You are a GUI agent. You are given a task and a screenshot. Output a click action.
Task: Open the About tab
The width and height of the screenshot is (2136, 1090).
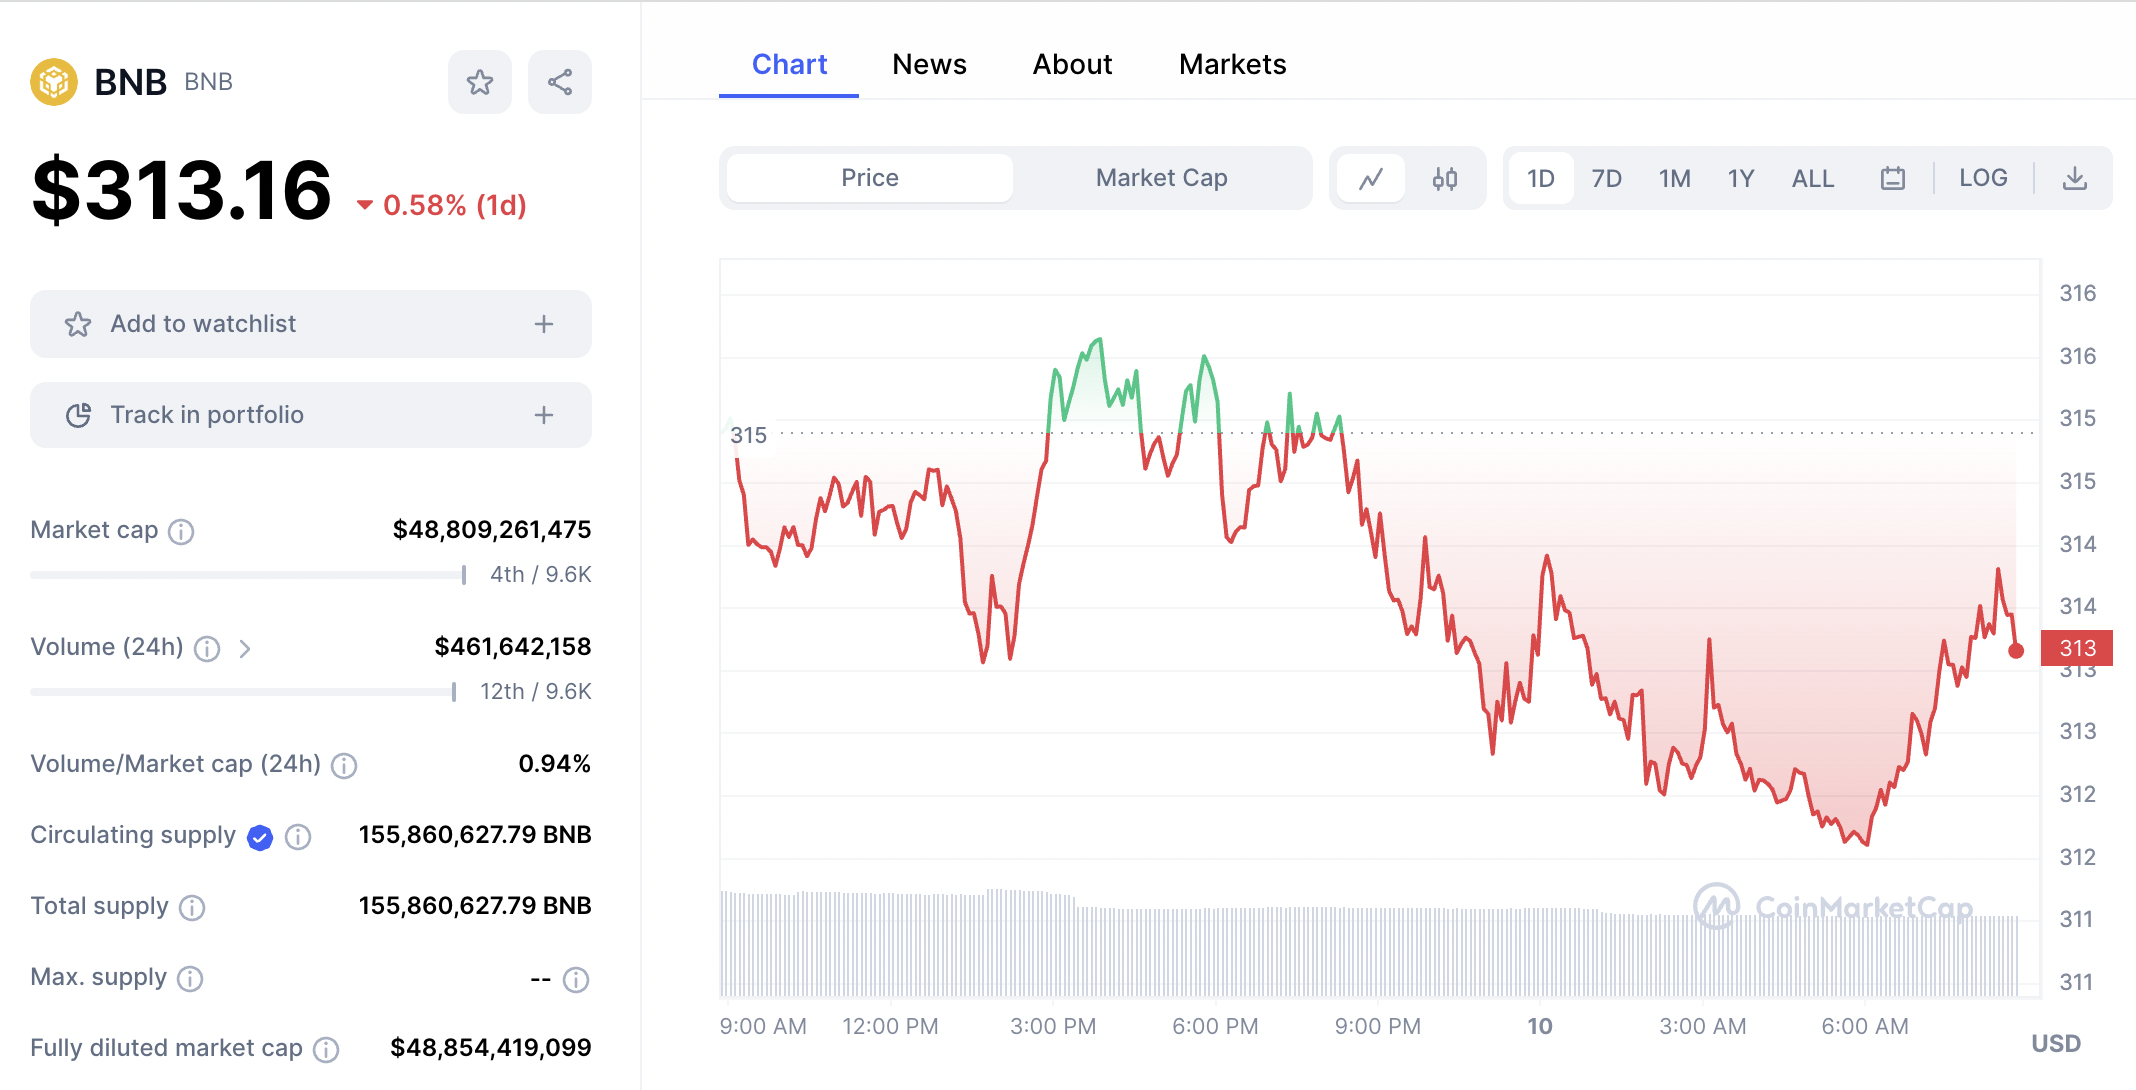[1072, 65]
